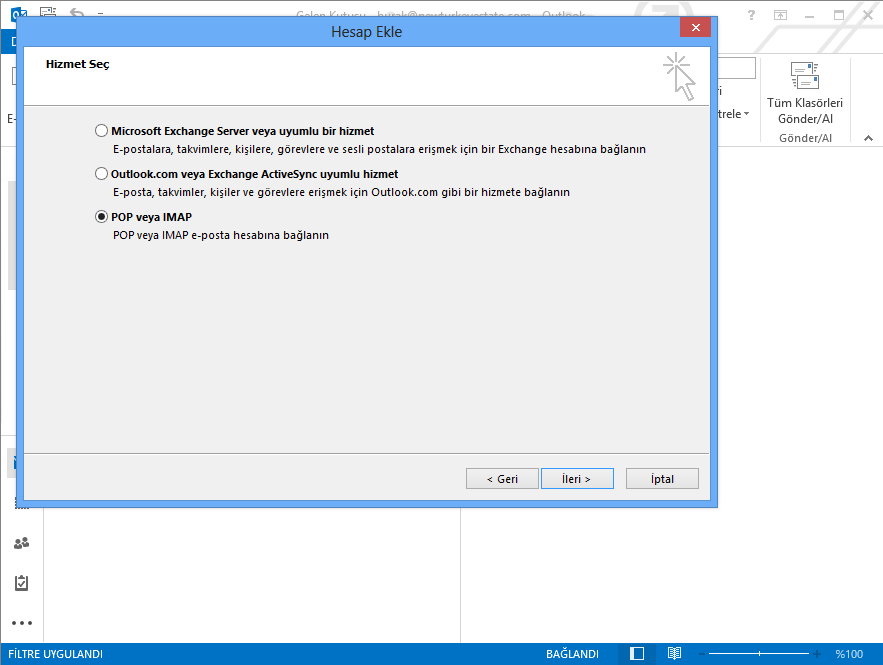The height and width of the screenshot is (665, 883).
Task: Click the Exchange description starting 'E-postalara, takvimlere'
Action: (380, 149)
